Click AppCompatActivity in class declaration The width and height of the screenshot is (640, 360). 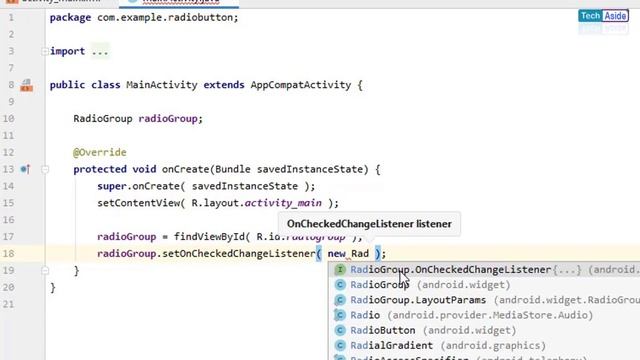[x=301, y=85]
